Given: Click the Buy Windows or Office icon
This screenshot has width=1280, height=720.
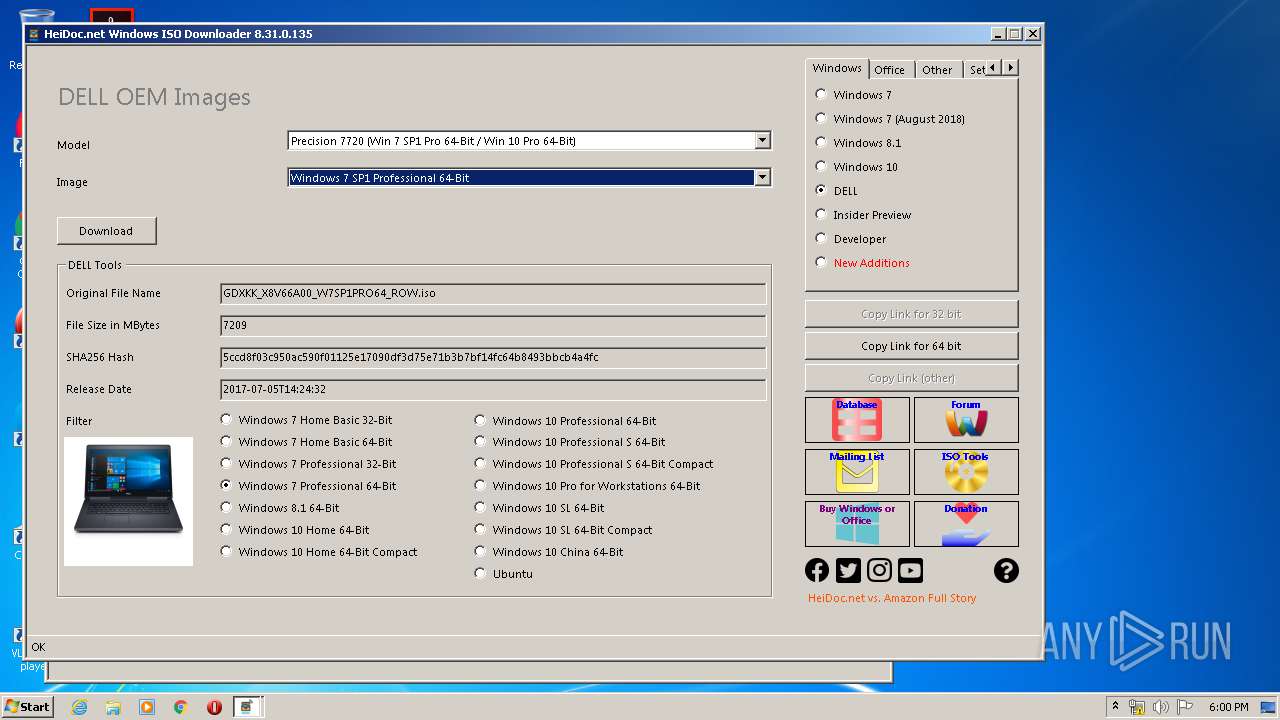Looking at the screenshot, I should 857,524.
